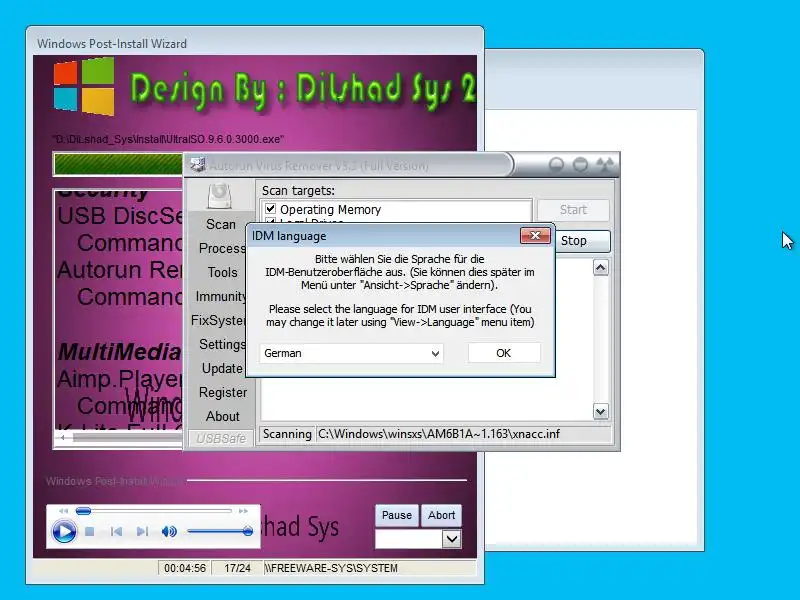The width and height of the screenshot is (800, 600).
Task: Select the Autorun Re entry in the install list
Action: pyautogui.click(x=120, y=269)
